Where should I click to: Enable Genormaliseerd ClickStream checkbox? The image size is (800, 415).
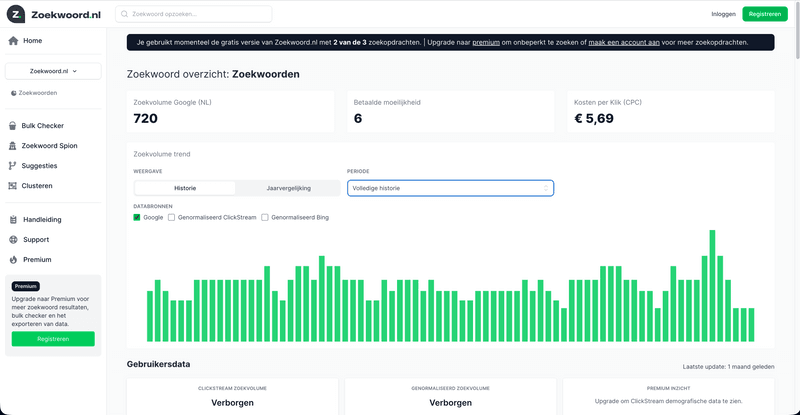click(171, 217)
